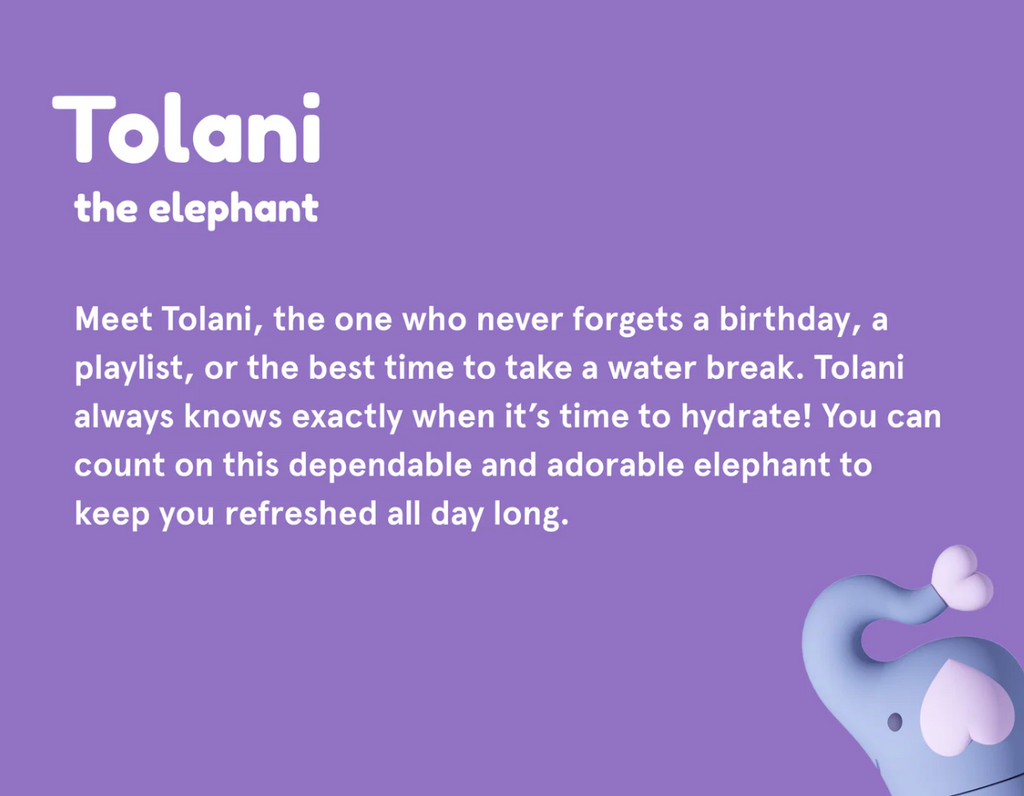Click the word 'forgets' in the first line
The height and width of the screenshot is (796, 1024).
[x=628, y=320]
